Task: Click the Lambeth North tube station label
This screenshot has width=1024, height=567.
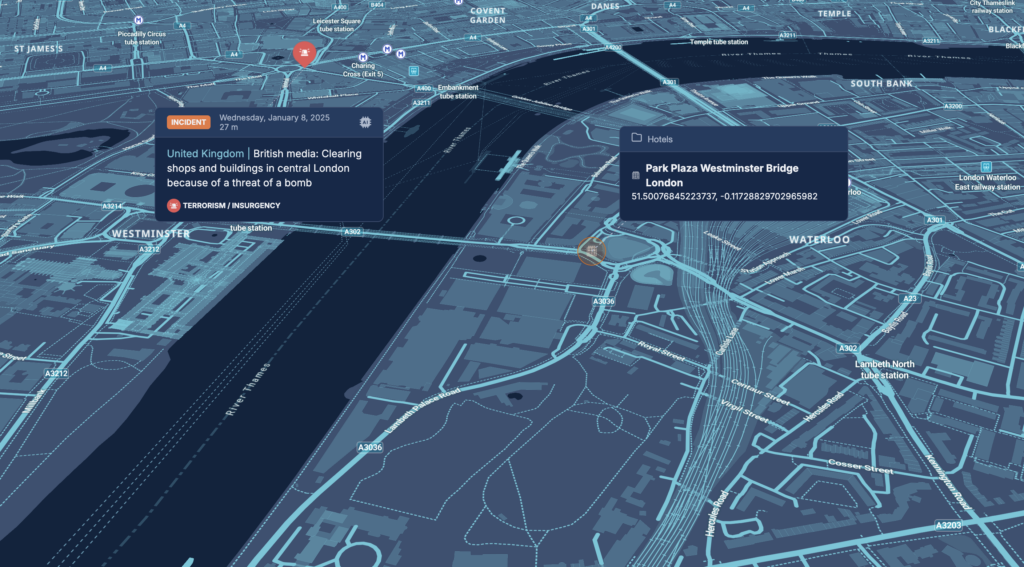Action: pyautogui.click(x=884, y=370)
